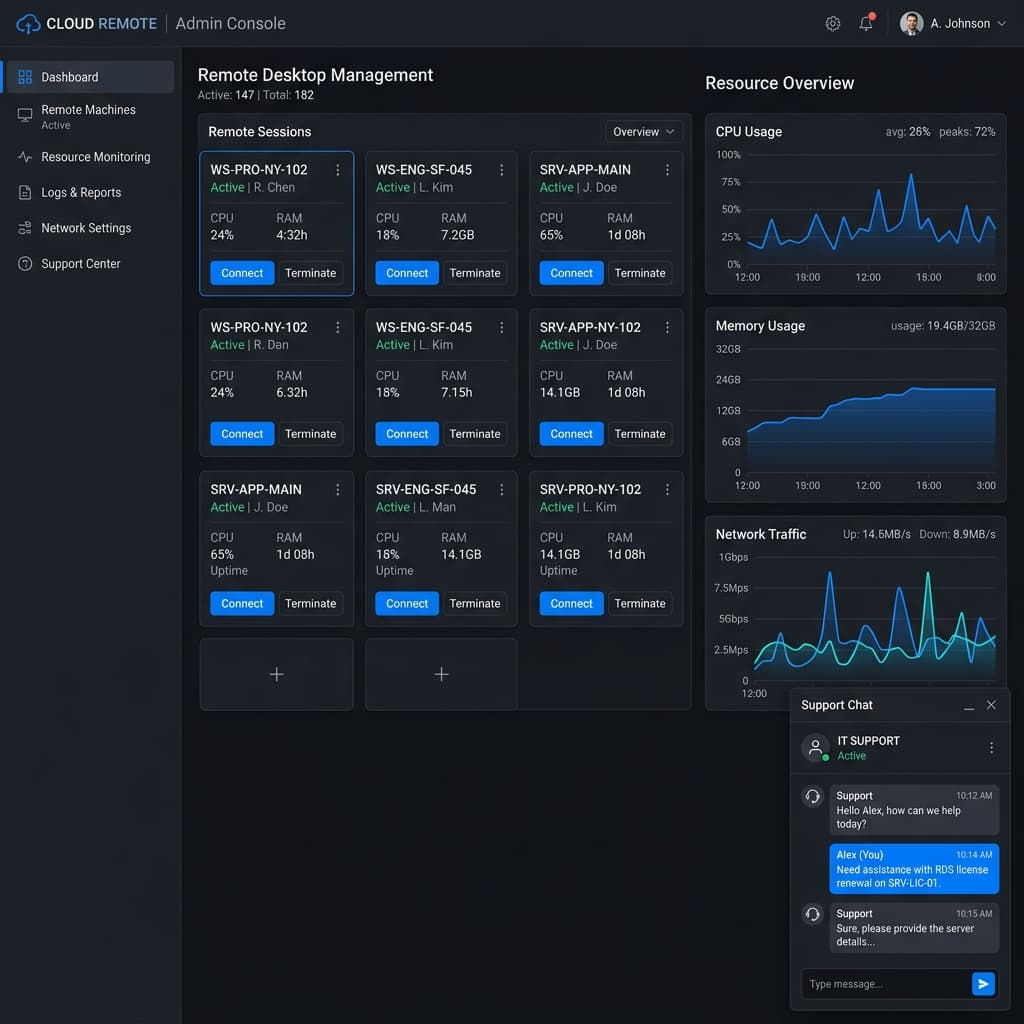Open the A. Johnson account menu
Screen dimensions: 1024x1024
pos(953,24)
